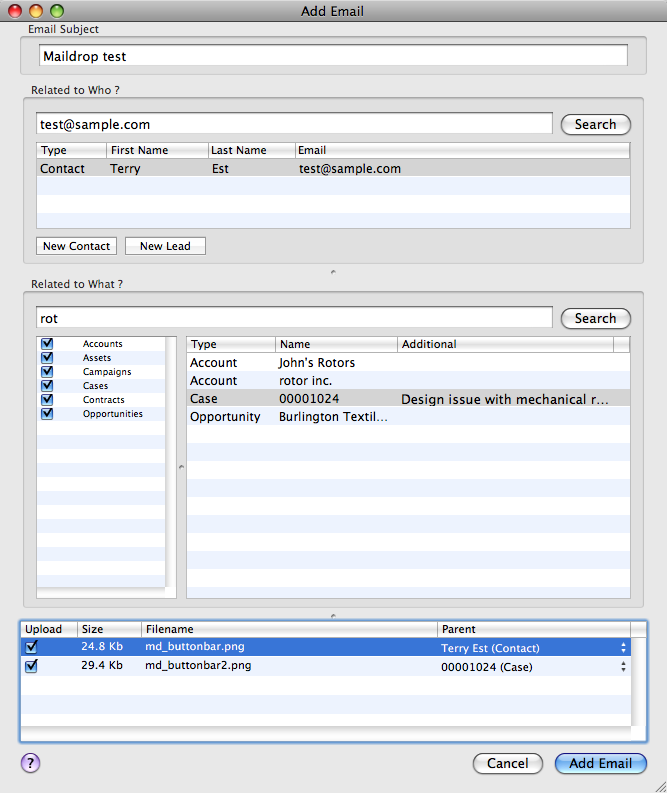Focus the test@sample.com search field
The height and width of the screenshot is (793, 667).
pos(294,123)
